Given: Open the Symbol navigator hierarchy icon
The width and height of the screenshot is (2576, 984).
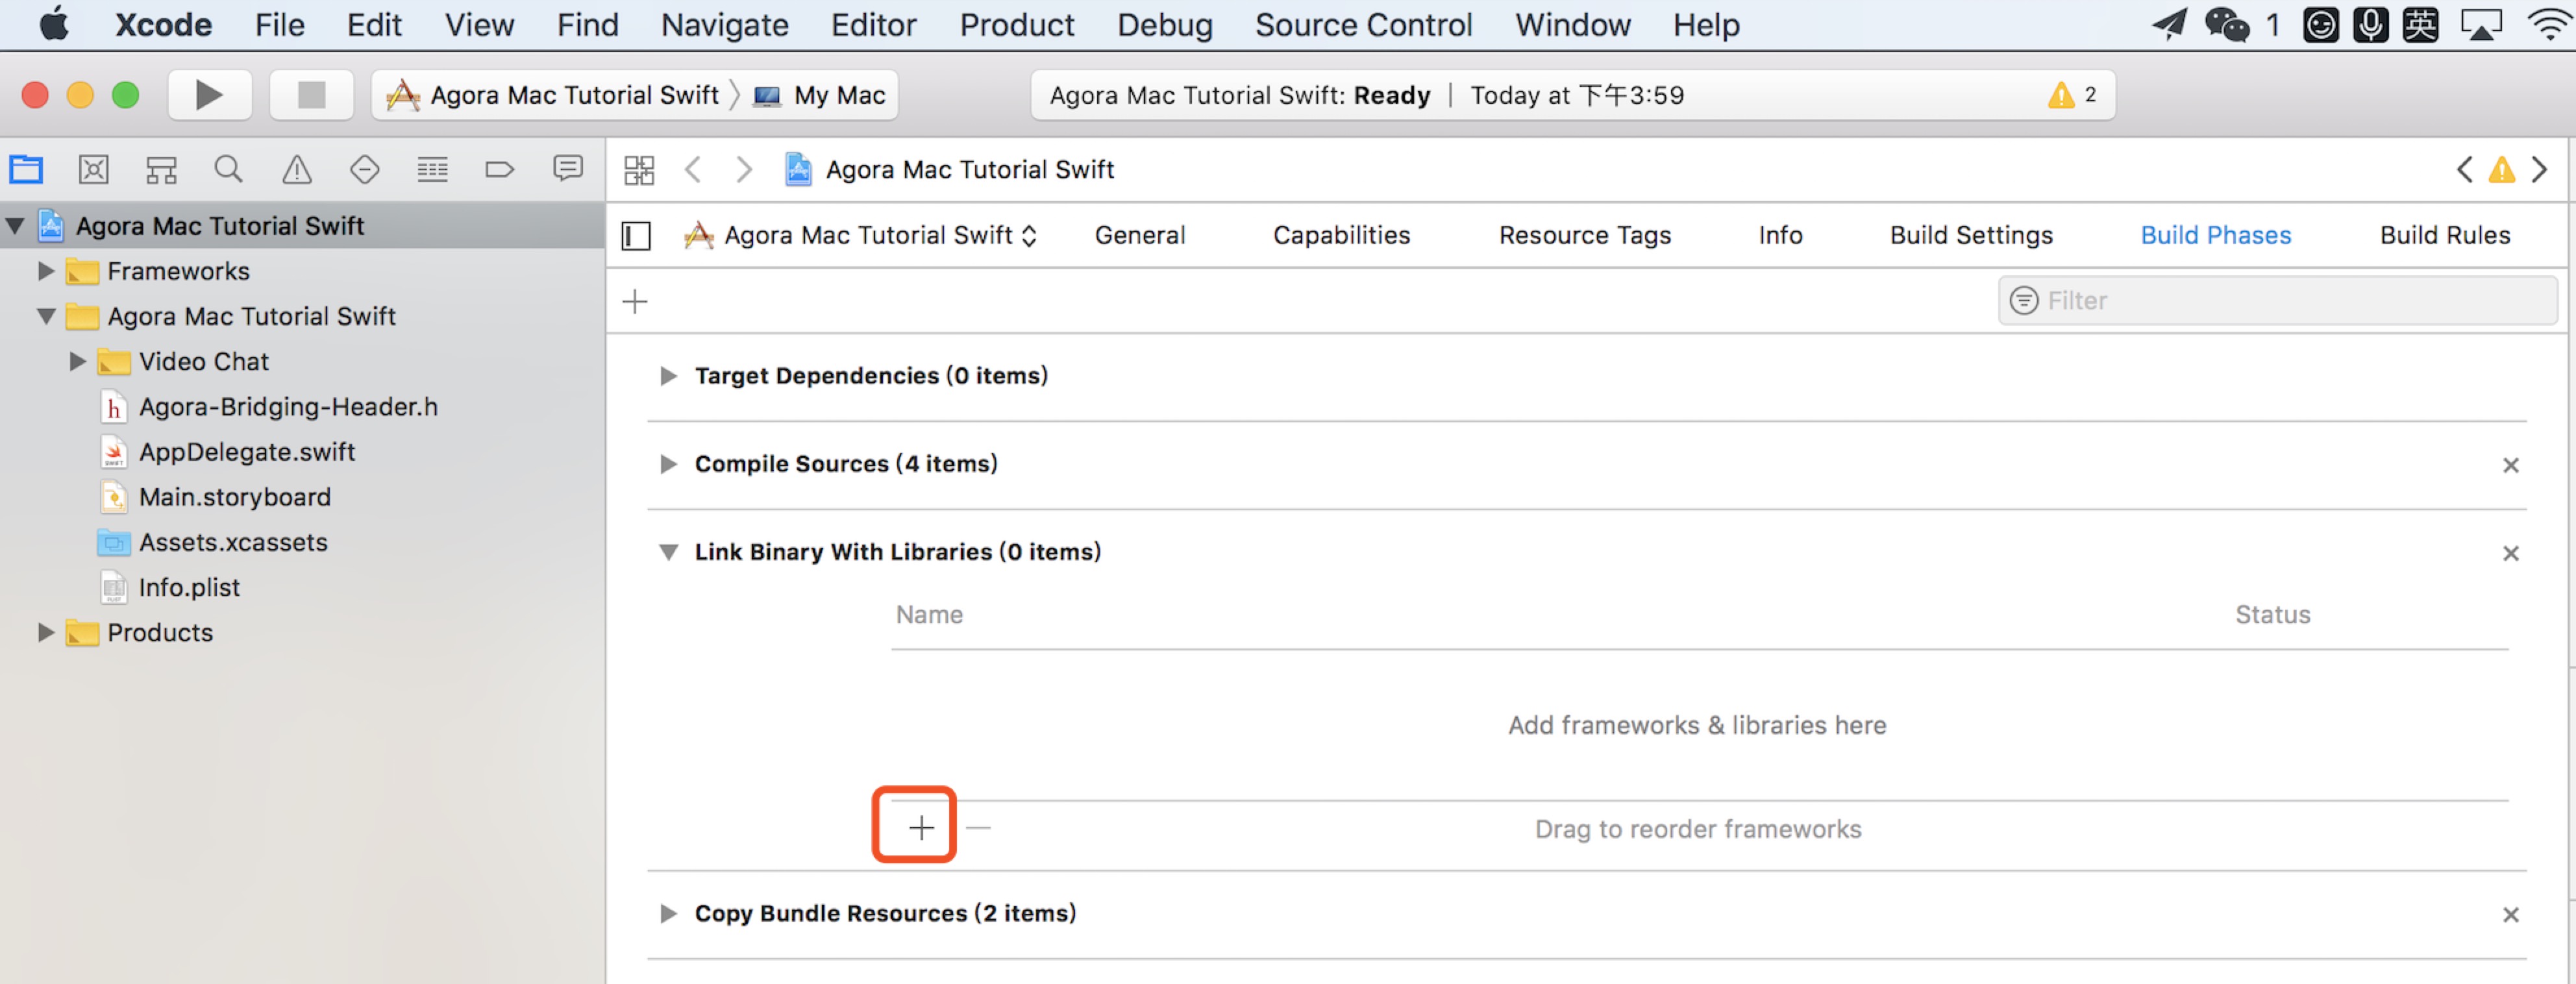Looking at the screenshot, I should click(x=161, y=169).
